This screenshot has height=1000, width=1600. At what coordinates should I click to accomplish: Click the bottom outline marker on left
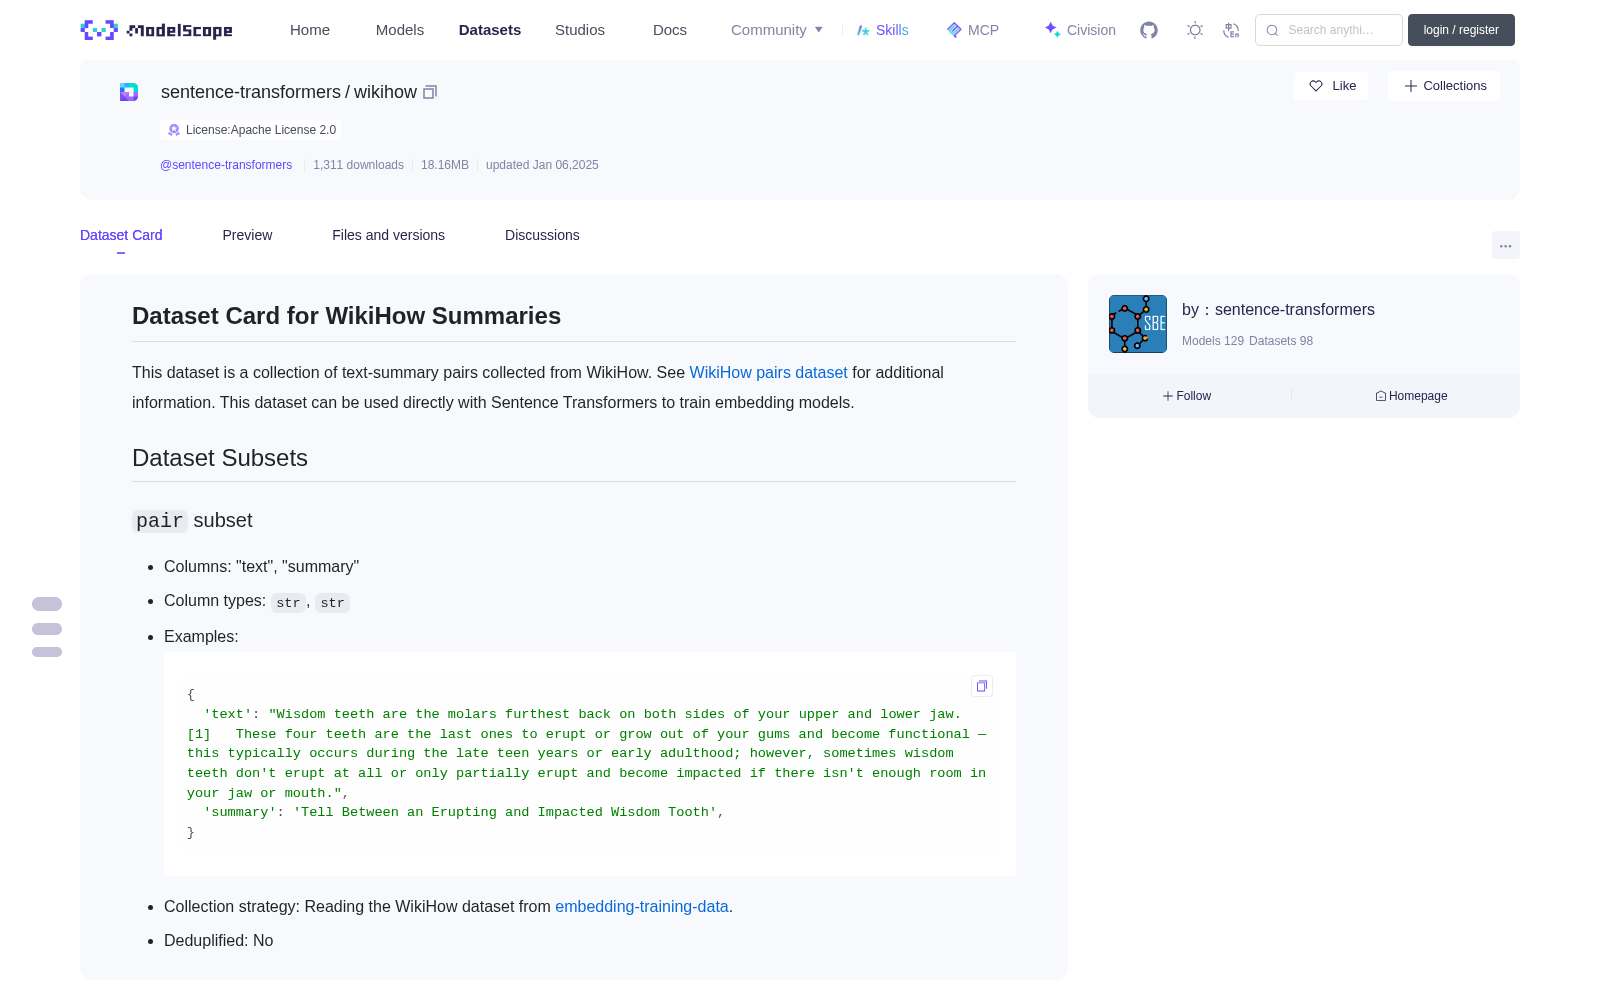coord(47,652)
